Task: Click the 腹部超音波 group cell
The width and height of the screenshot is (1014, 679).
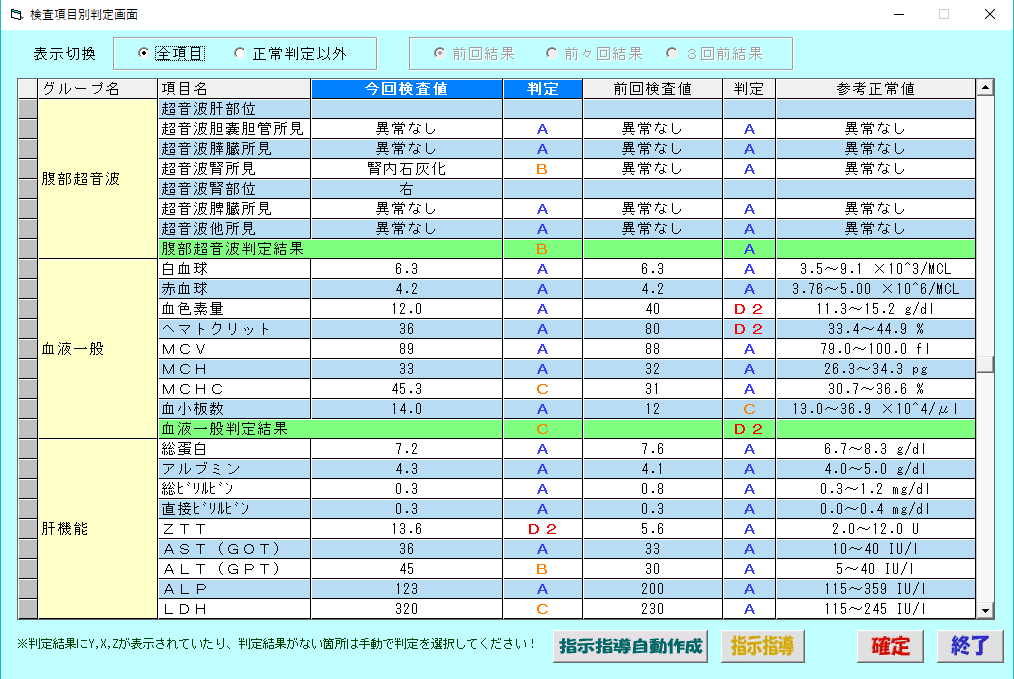Action: point(98,178)
